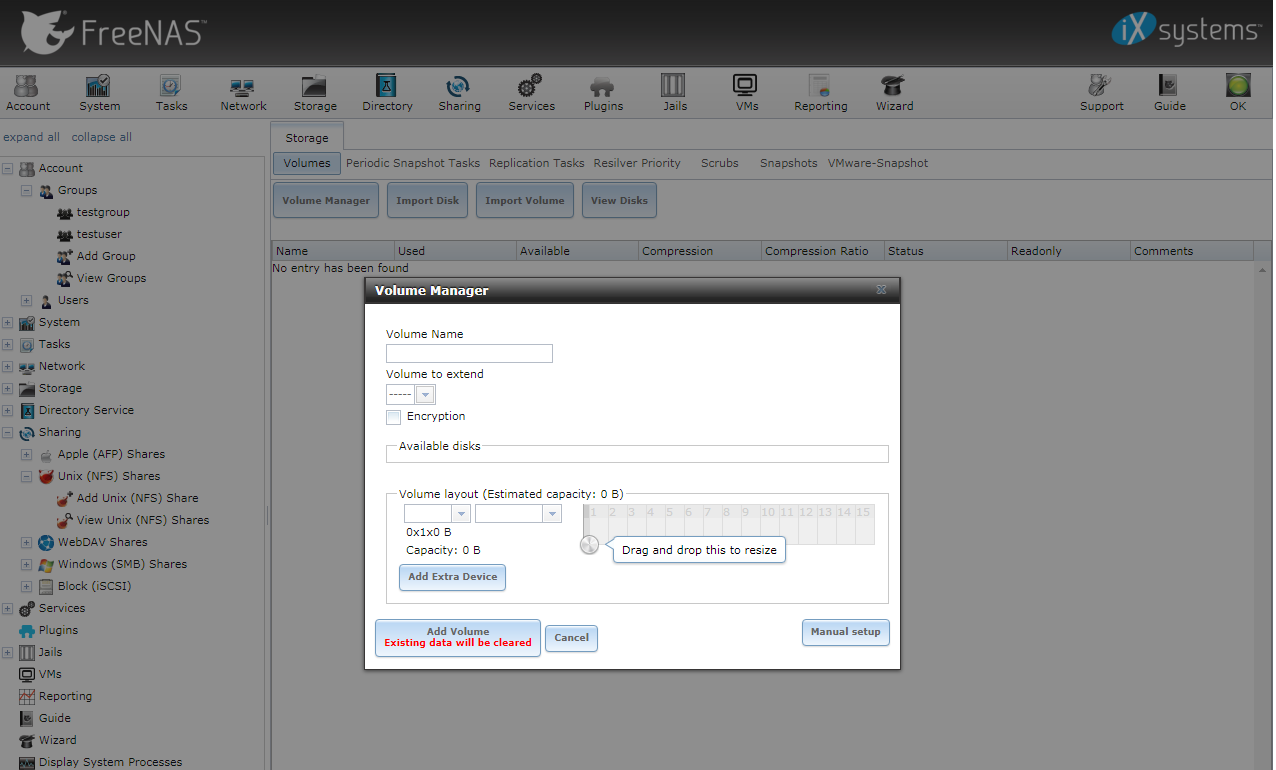1276x770 pixels.
Task: Switch to Replication Tasks tab
Action: tap(537, 163)
